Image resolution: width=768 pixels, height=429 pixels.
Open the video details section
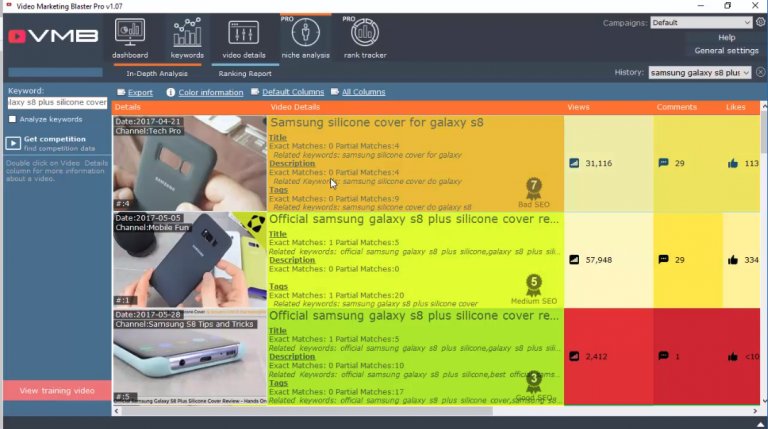[244, 39]
